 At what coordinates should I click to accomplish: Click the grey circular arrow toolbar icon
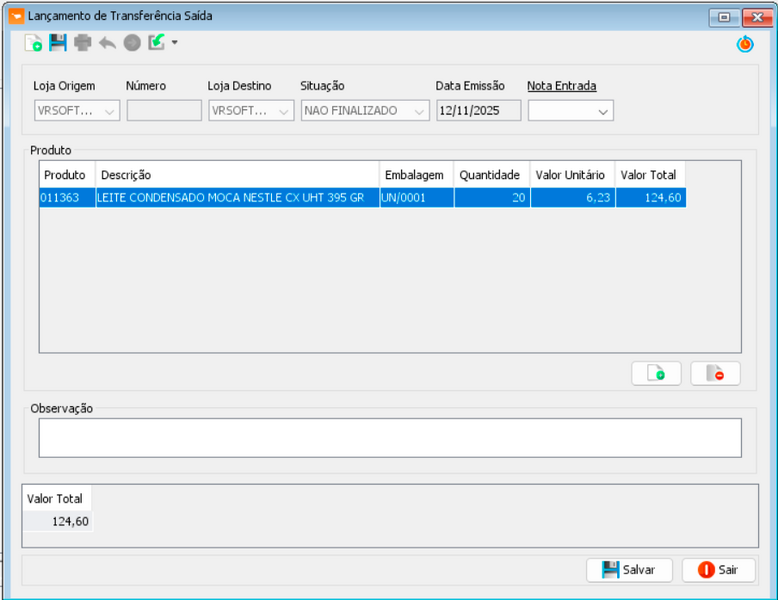click(x=132, y=43)
